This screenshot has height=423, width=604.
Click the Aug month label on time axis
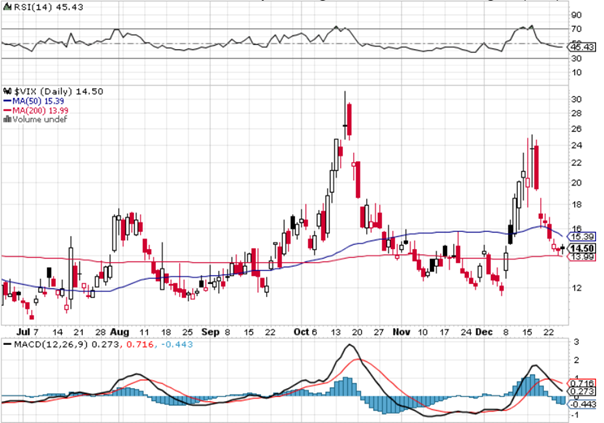tap(121, 329)
